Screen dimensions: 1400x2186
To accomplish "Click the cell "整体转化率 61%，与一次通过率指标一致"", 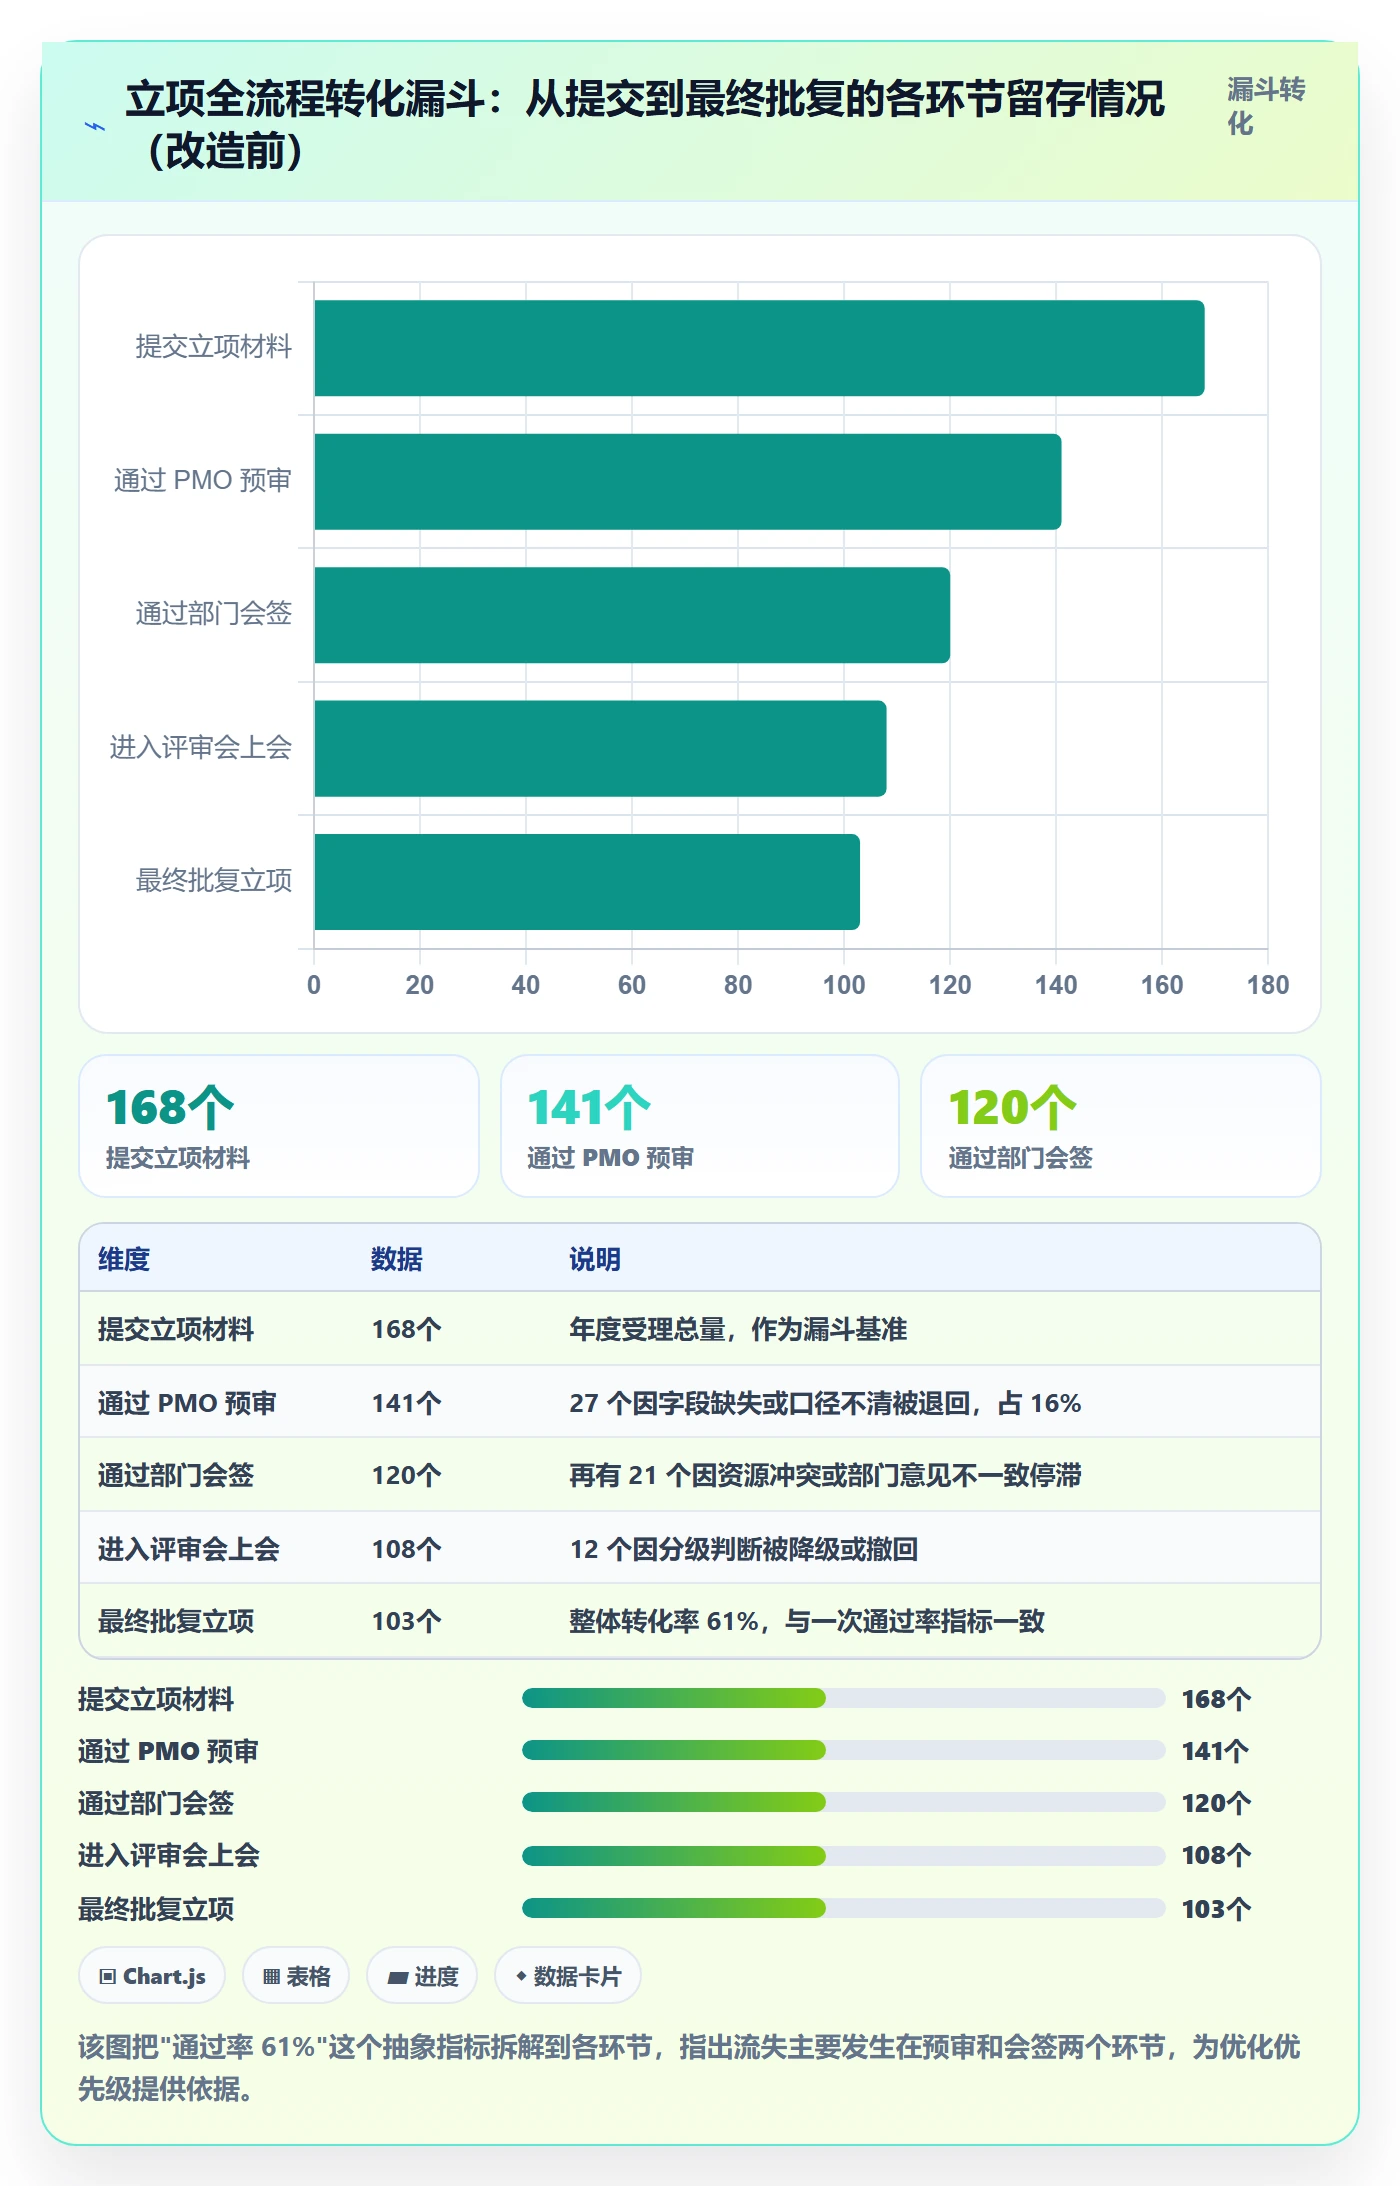I will [807, 1621].
